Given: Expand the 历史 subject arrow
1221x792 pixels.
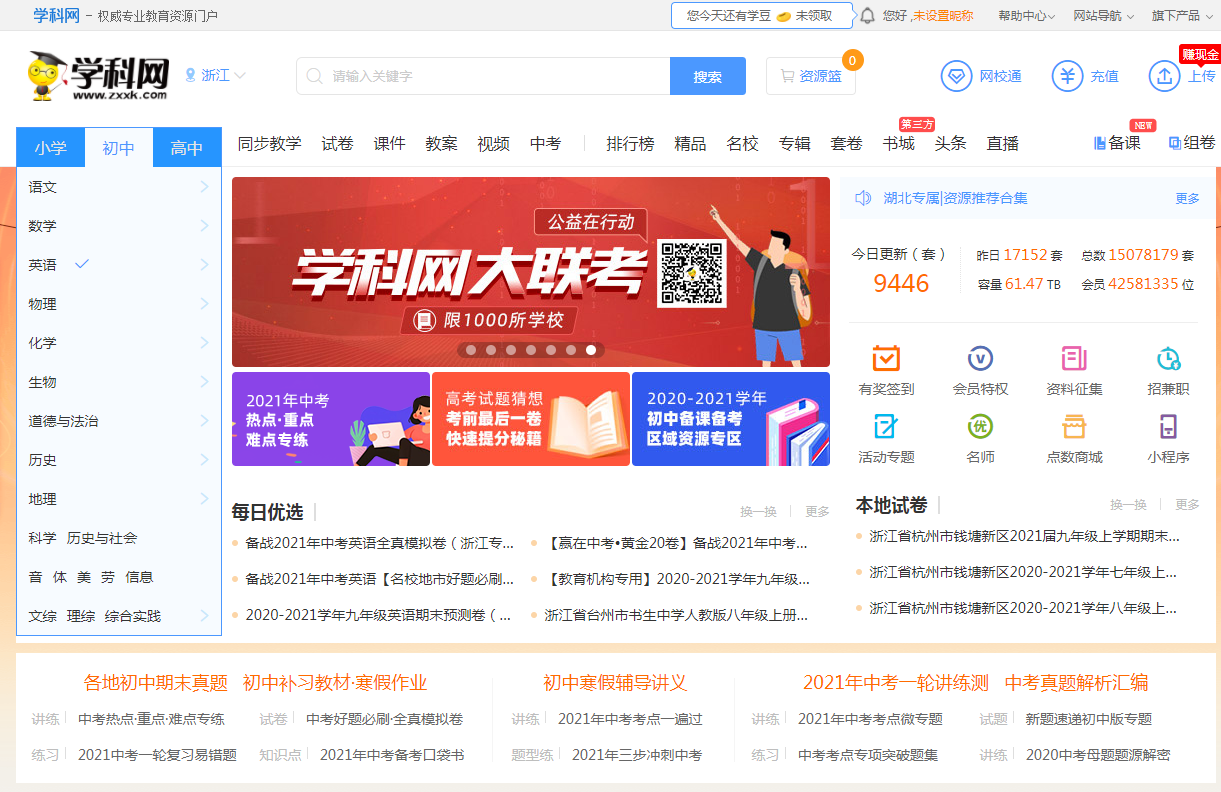Looking at the screenshot, I should (x=204, y=460).
